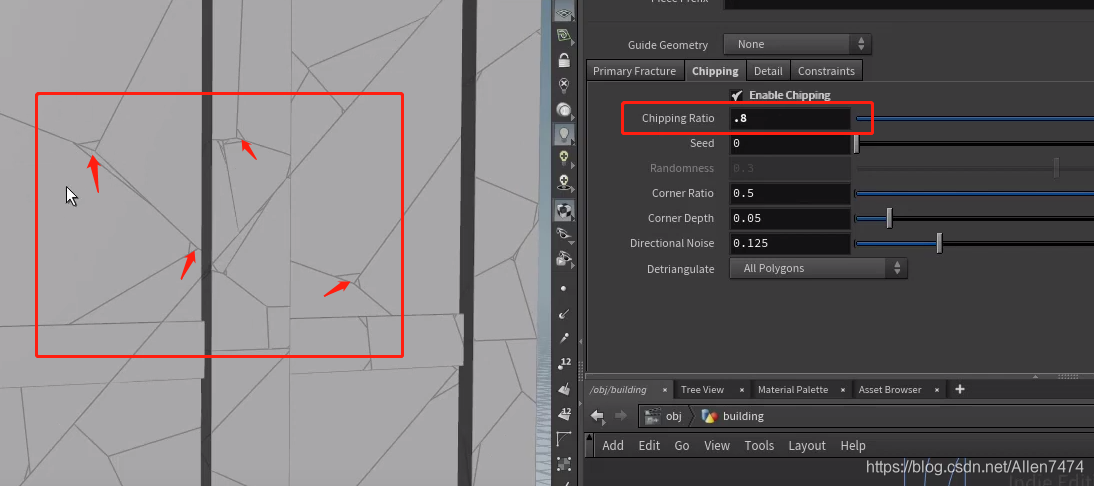Disable the Enable Chipping checkbox
The width and height of the screenshot is (1094, 486).
click(x=737, y=95)
